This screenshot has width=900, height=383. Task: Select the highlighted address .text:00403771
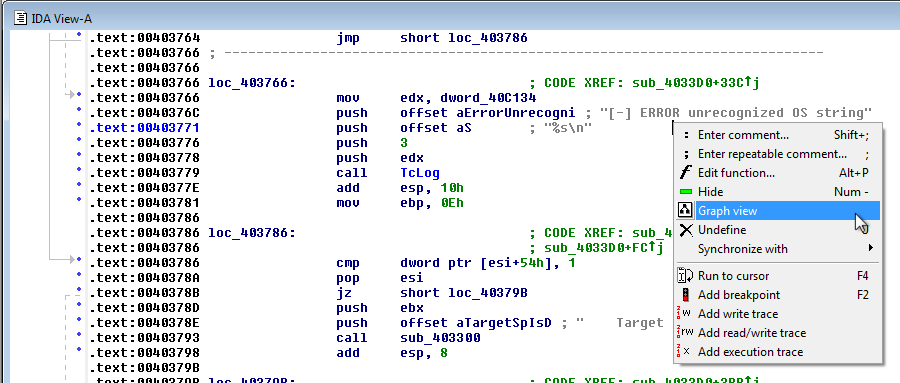click(x=145, y=128)
